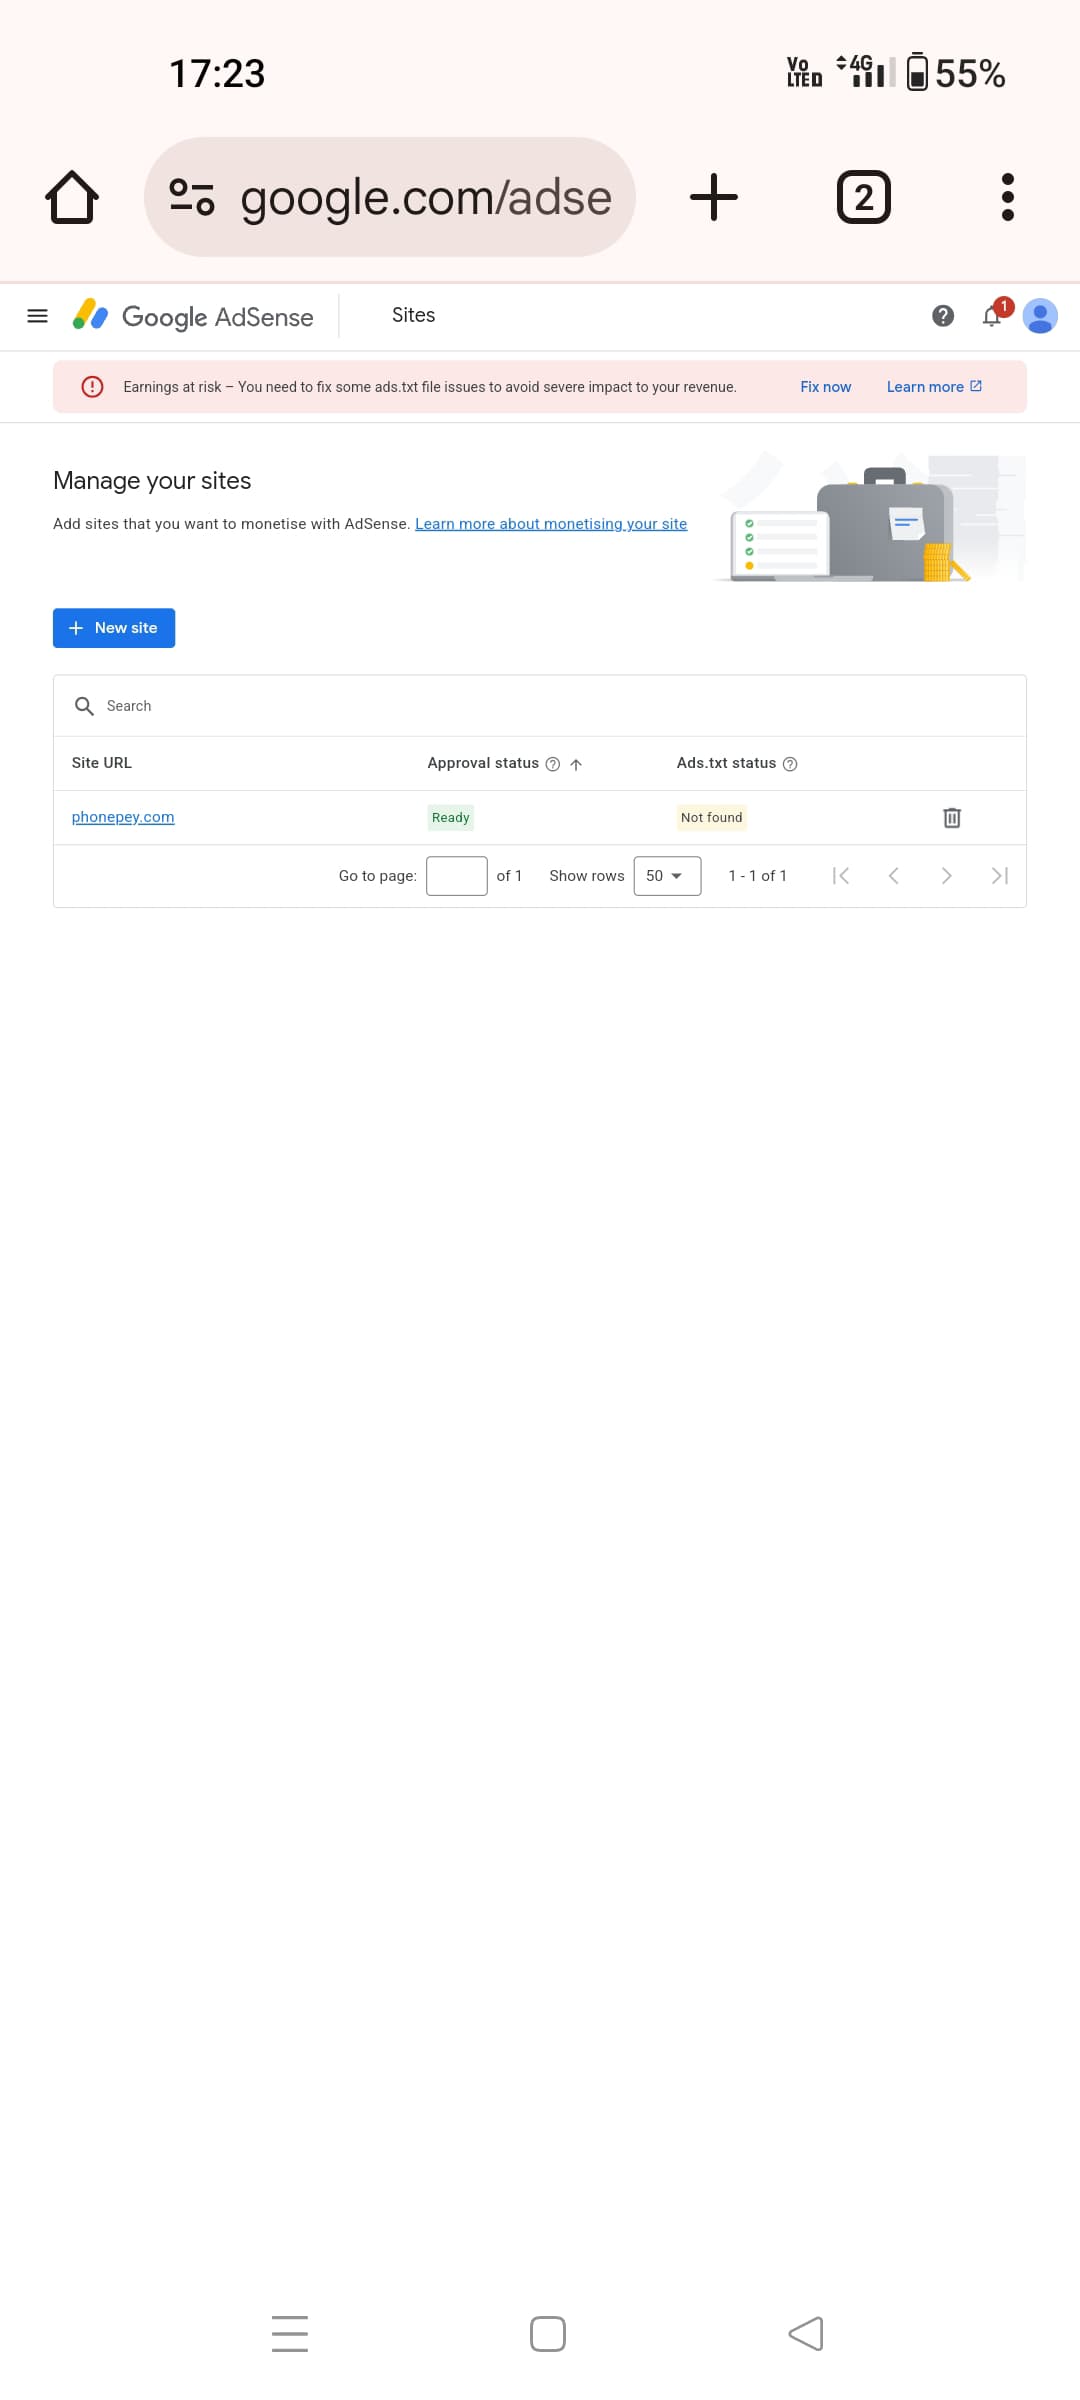This screenshot has width=1080, height=2400.
Task: Click the Ready approval status badge
Action: point(451,818)
